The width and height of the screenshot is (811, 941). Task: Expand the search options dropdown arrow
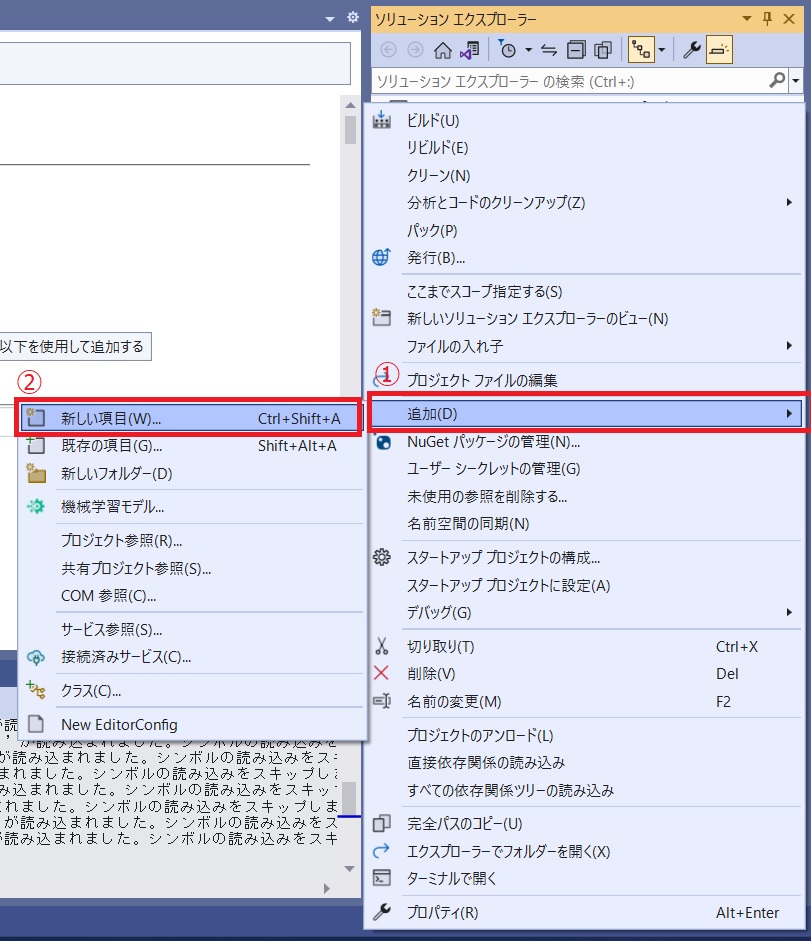[x=795, y=81]
